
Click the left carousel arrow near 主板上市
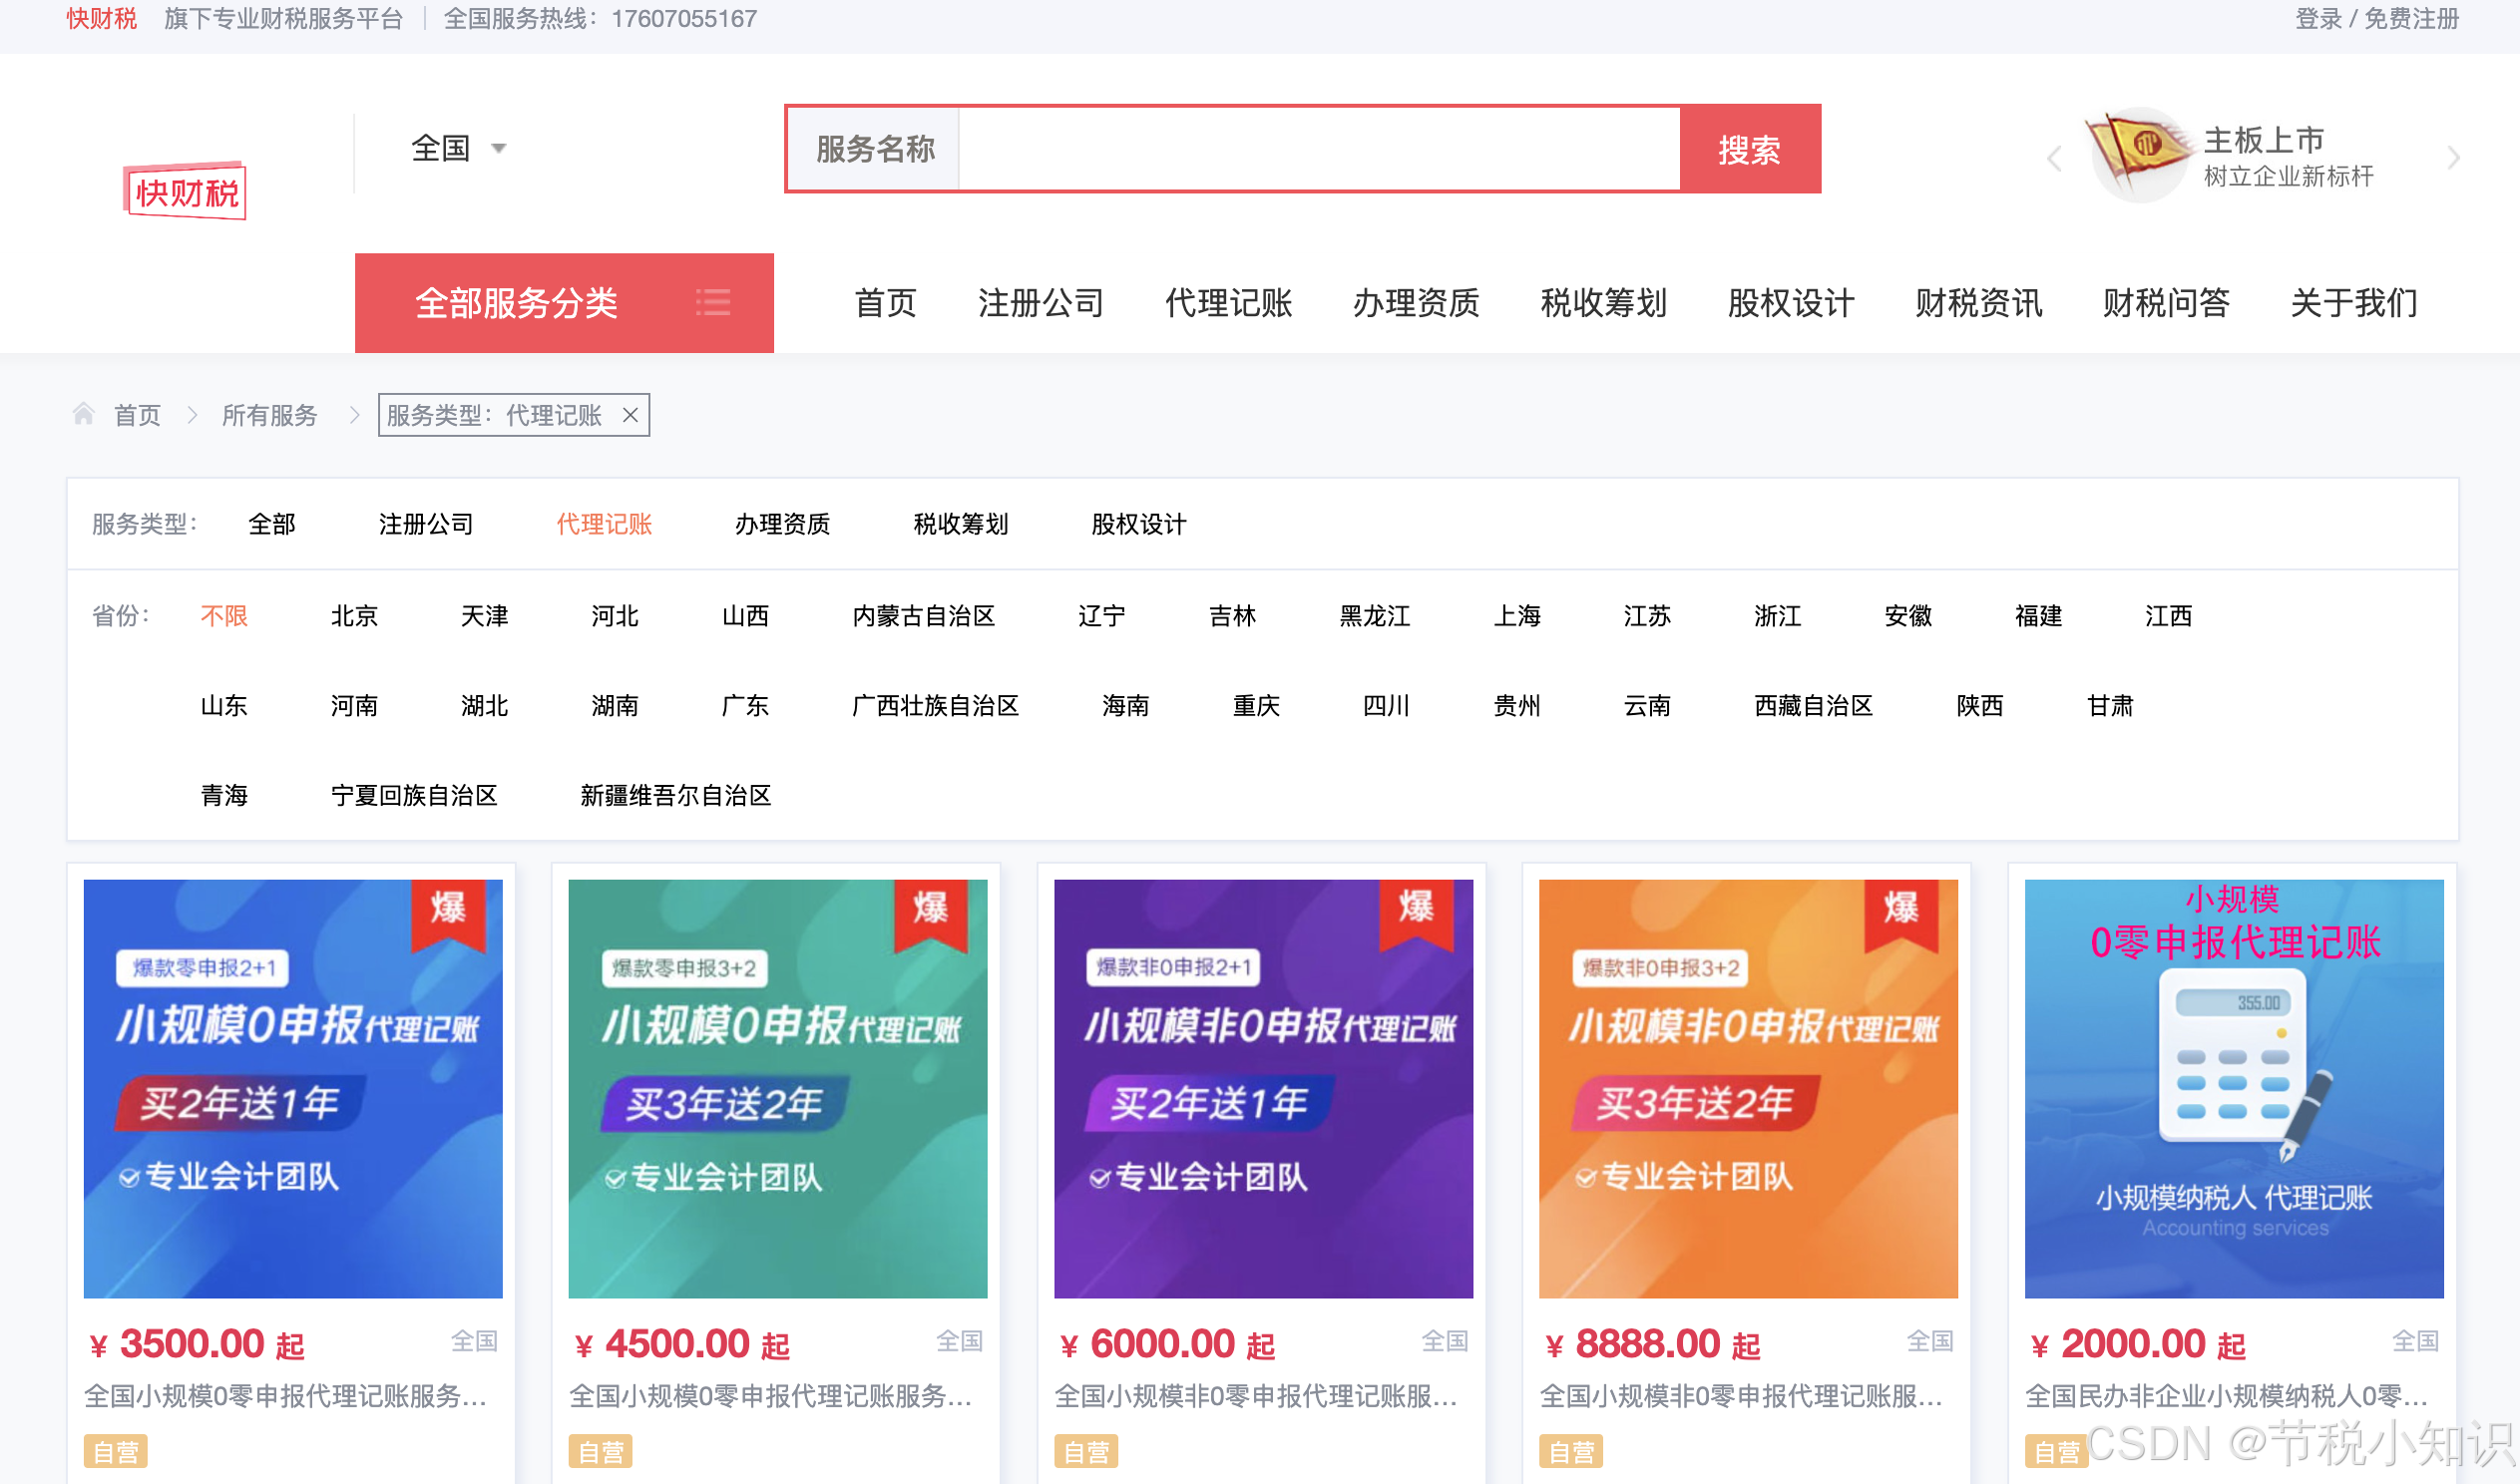tap(2054, 158)
